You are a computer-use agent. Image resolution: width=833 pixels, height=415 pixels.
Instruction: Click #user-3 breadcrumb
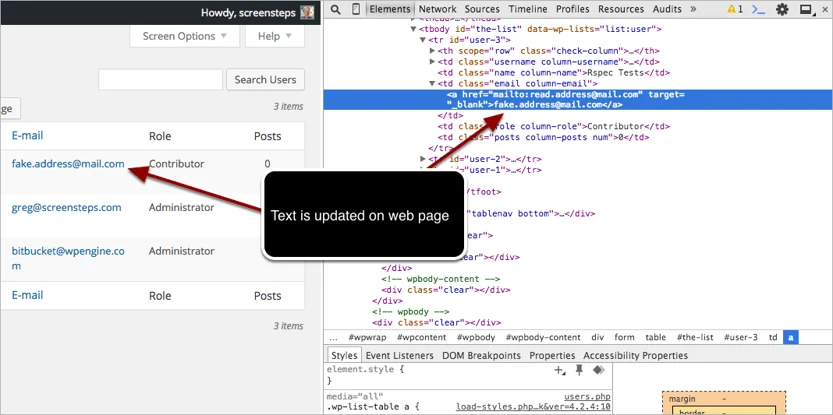(x=741, y=337)
